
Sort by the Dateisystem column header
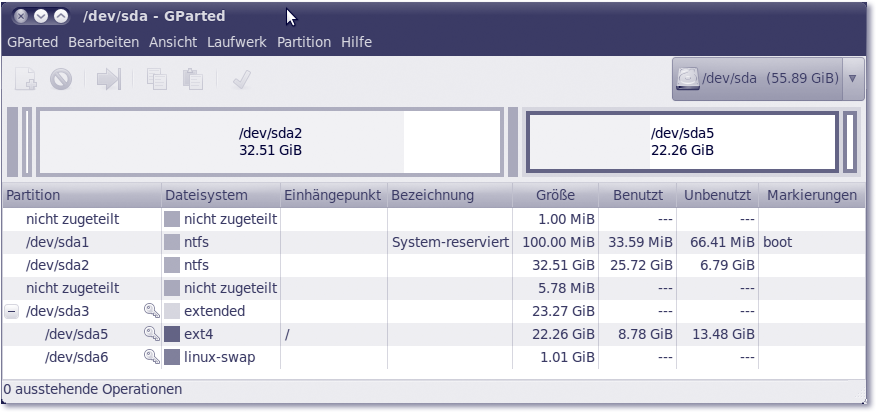(x=206, y=195)
